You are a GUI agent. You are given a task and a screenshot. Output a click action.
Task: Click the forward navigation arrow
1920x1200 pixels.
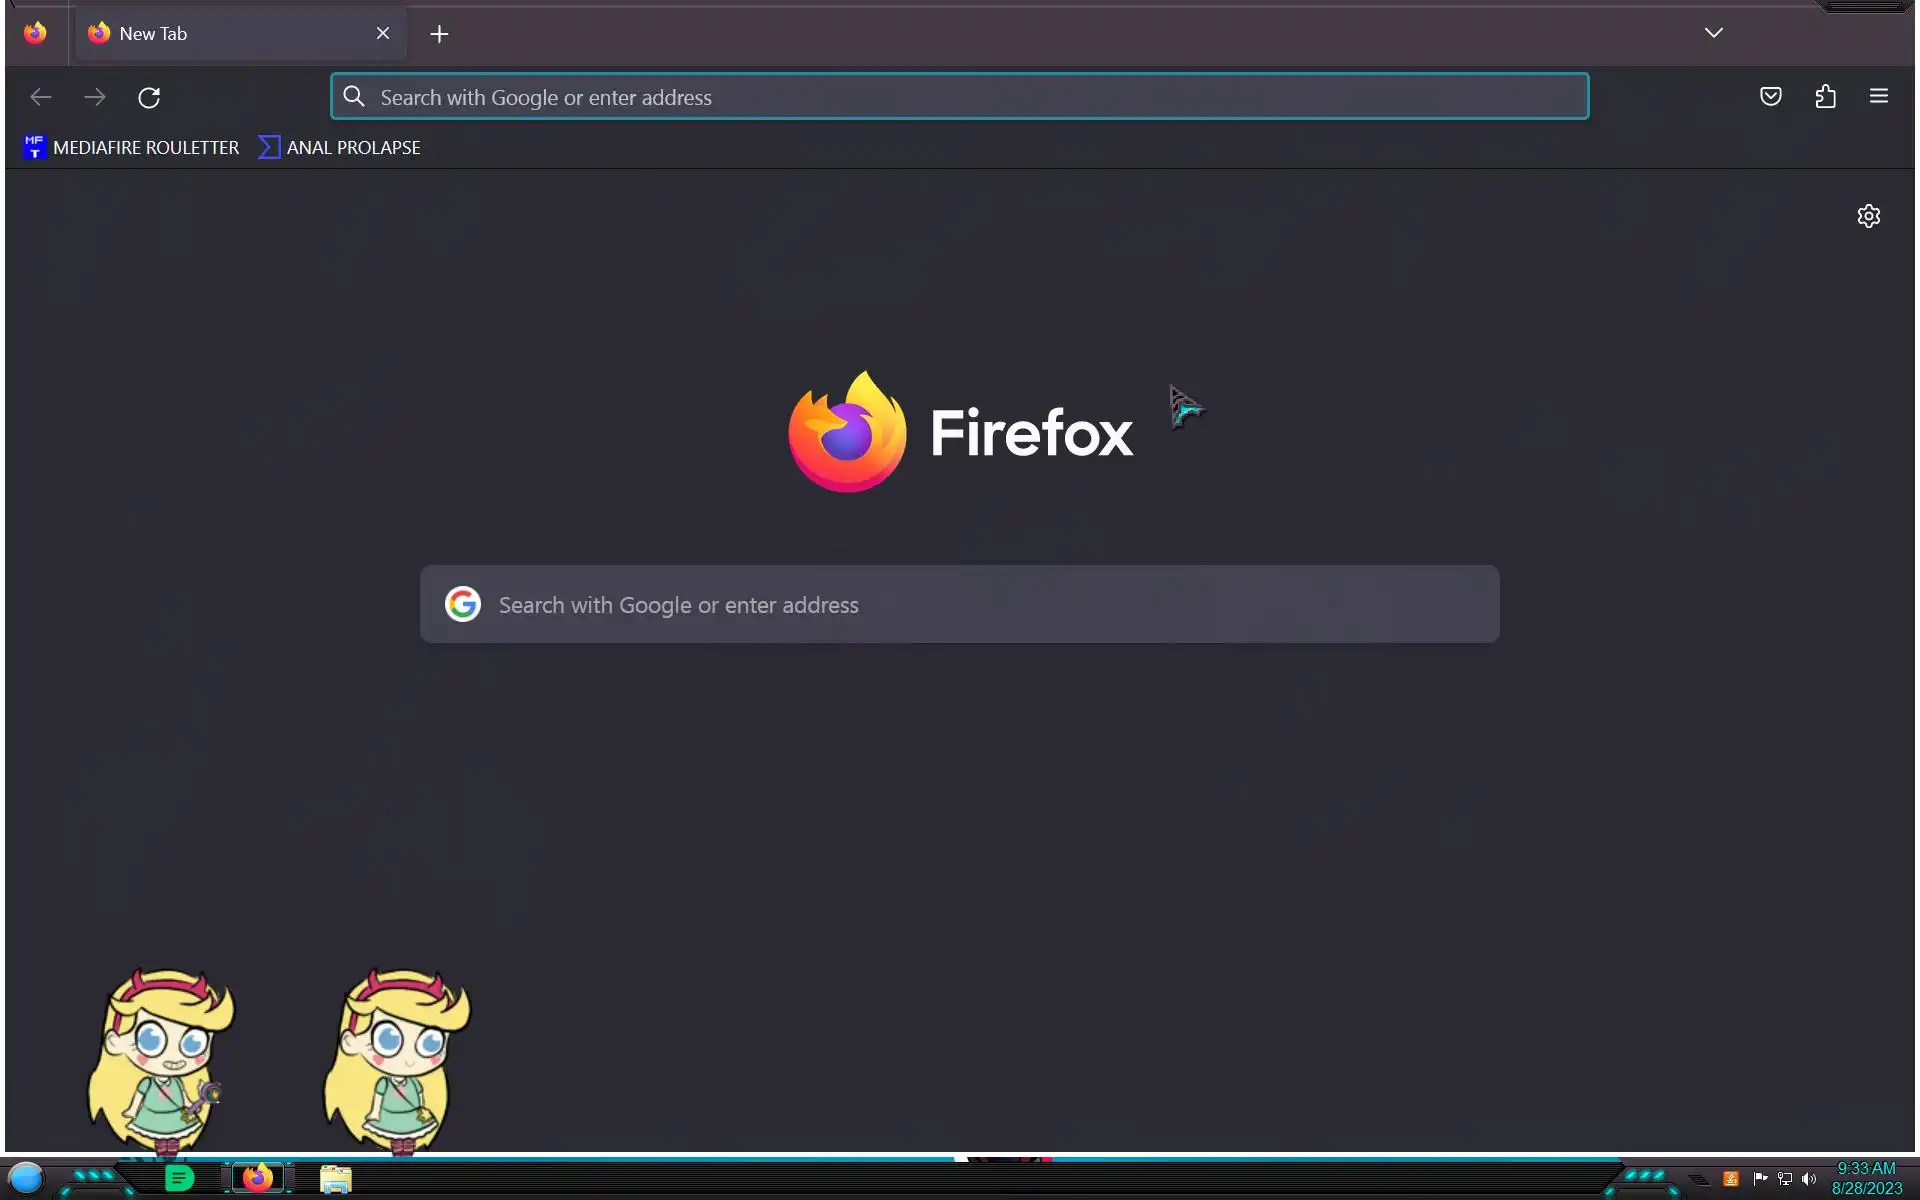click(95, 97)
